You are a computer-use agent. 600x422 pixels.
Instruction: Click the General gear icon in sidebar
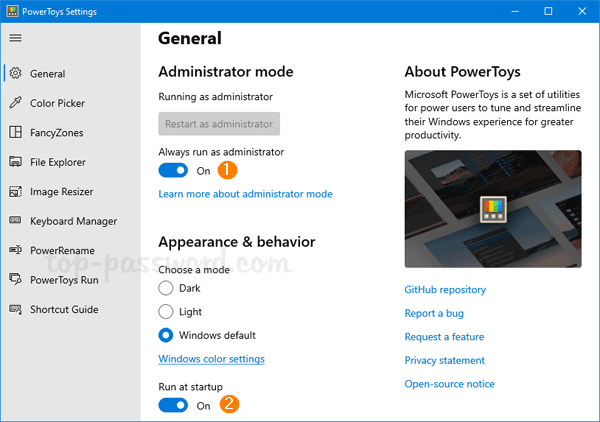(x=15, y=73)
